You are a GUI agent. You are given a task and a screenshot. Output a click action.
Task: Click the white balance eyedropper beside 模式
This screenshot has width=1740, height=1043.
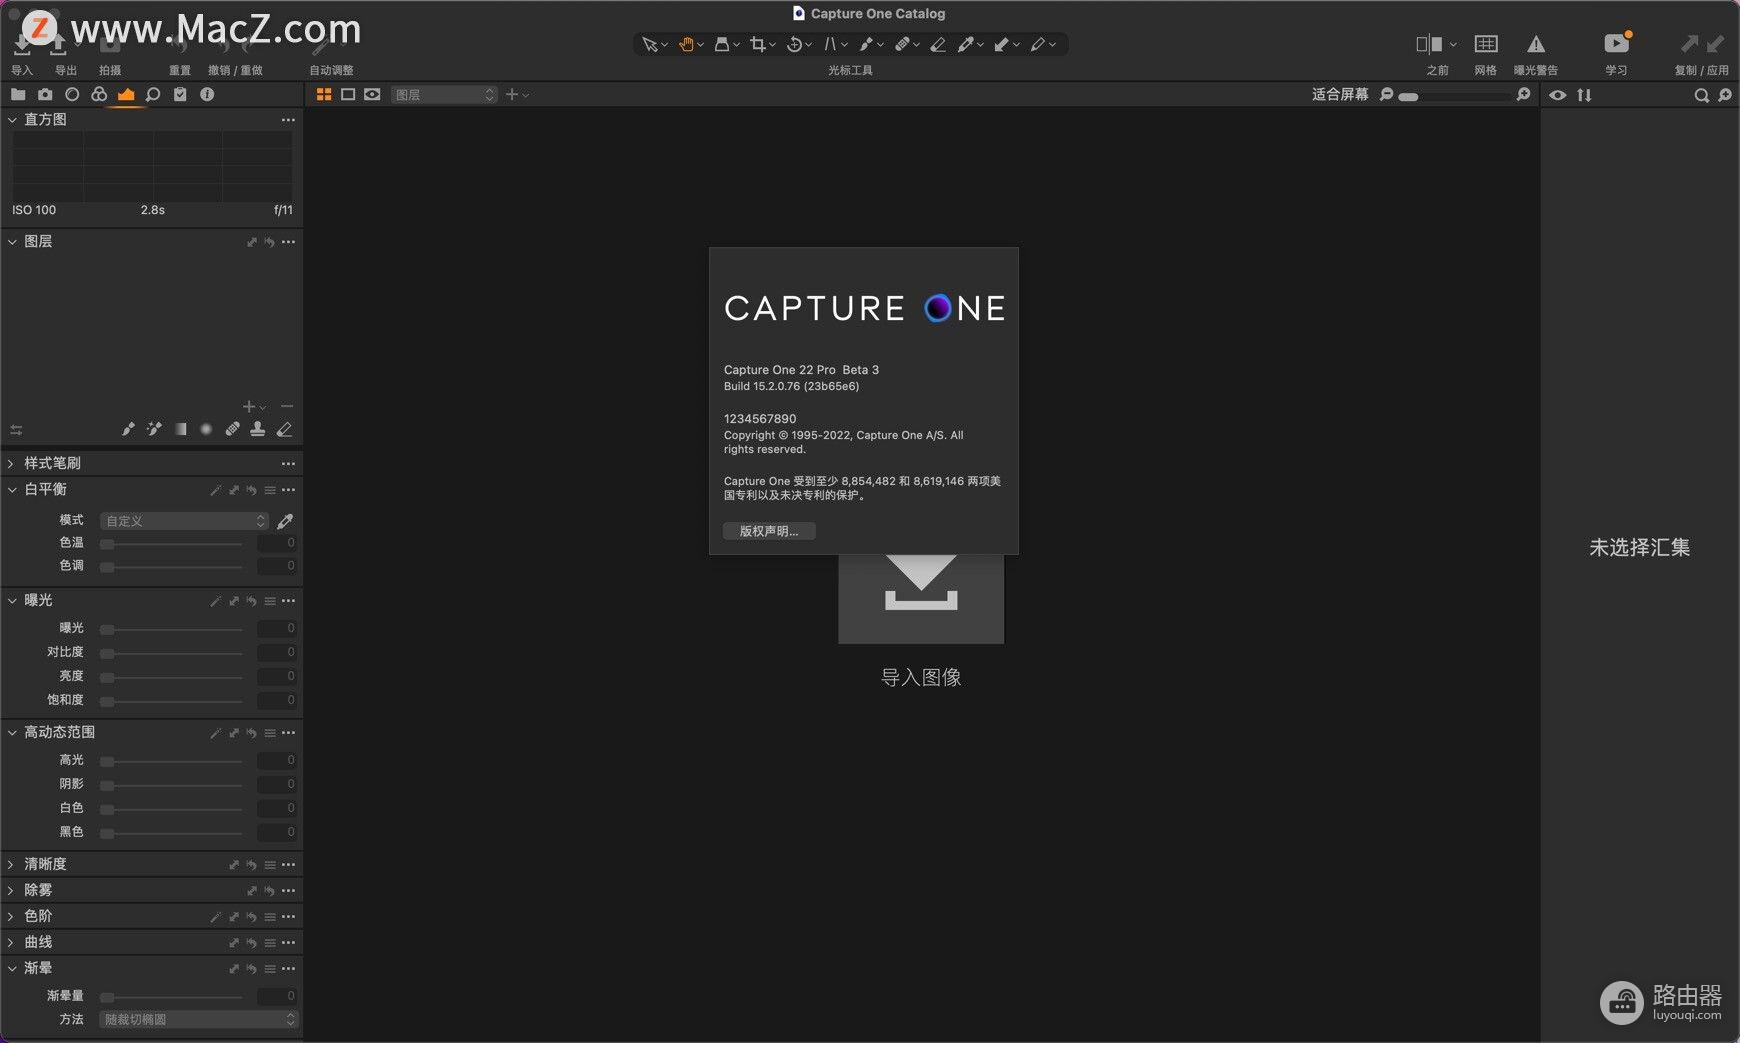click(285, 521)
